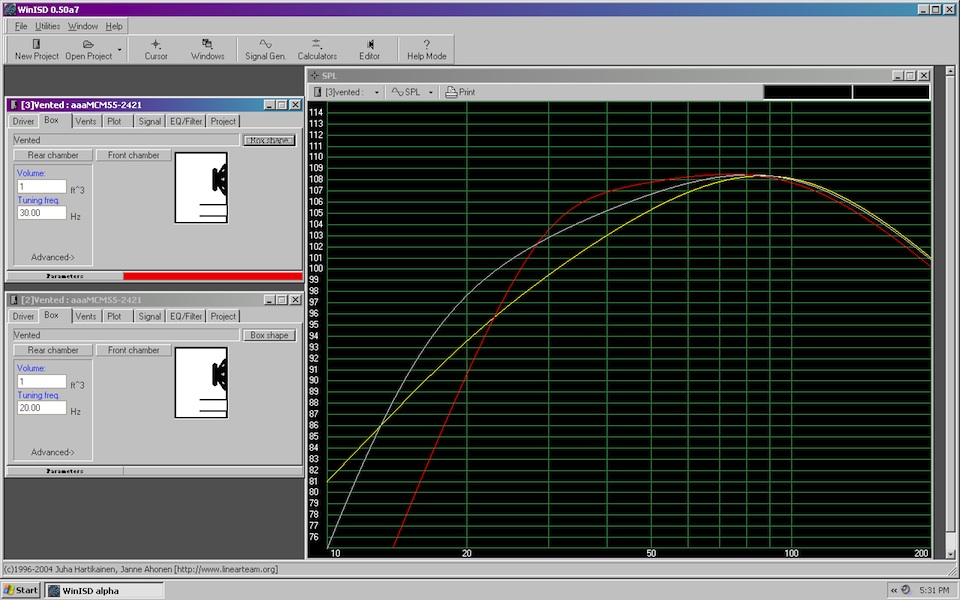Expand Advanced options in project [2]

53,452
